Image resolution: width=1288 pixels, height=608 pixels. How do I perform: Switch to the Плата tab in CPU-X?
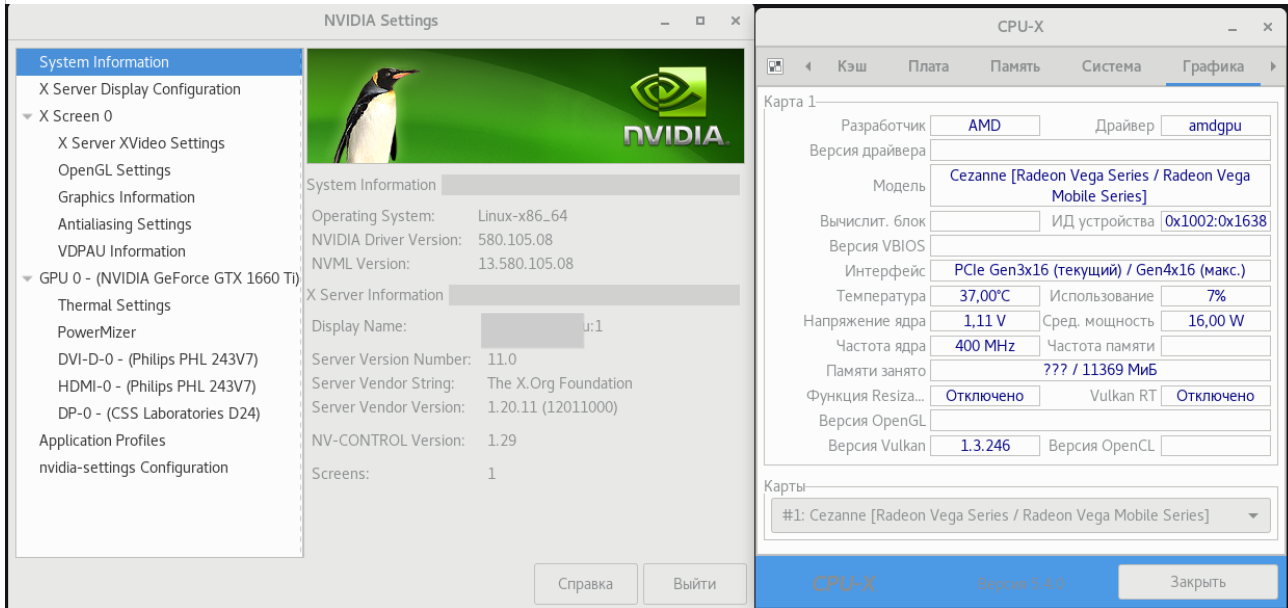point(928,67)
